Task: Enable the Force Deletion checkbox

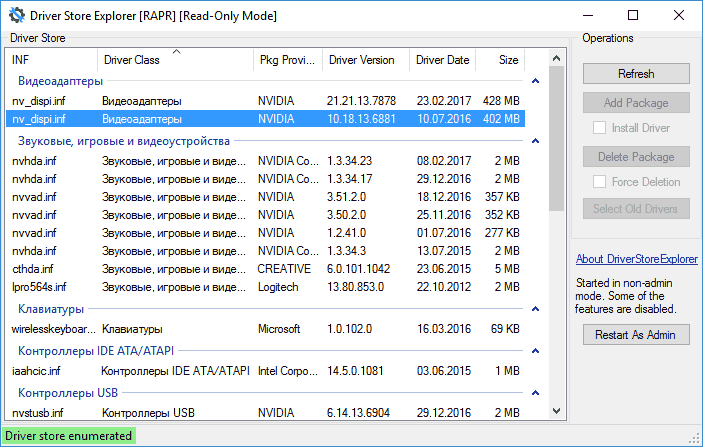Action: 599,182
